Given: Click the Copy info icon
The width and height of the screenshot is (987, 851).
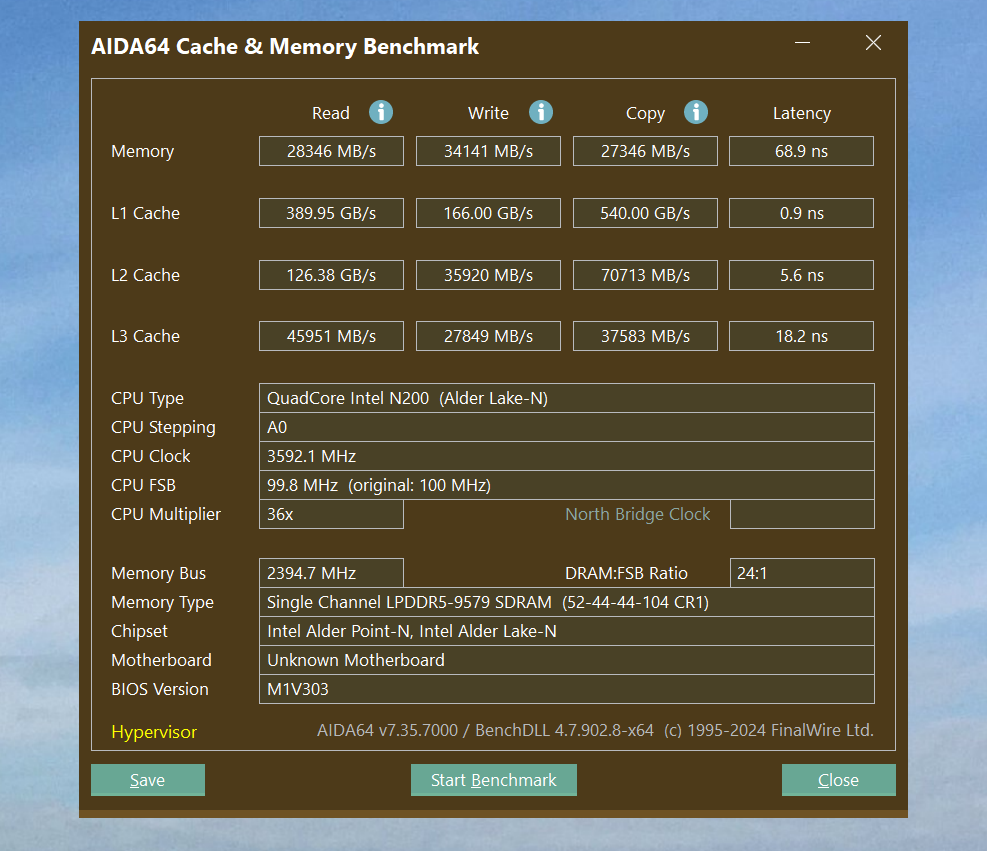Looking at the screenshot, I should (x=696, y=113).
